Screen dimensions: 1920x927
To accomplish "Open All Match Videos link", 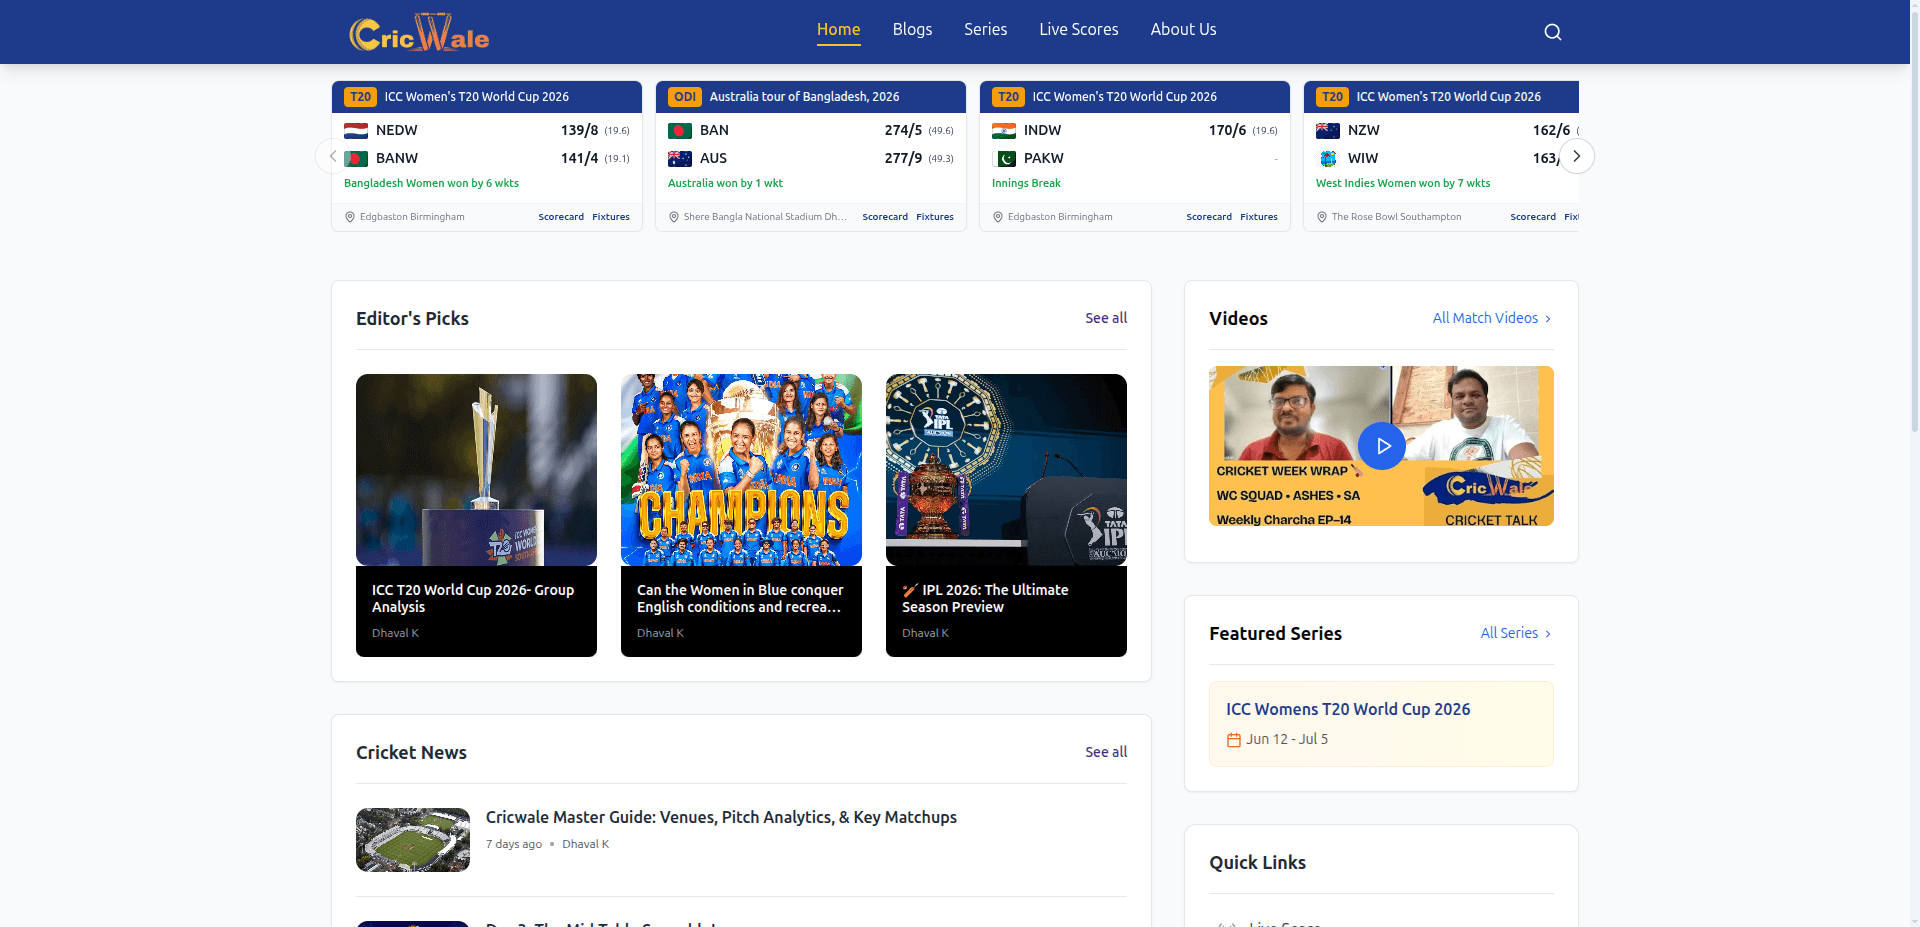I will click(x=1492, y=318).
